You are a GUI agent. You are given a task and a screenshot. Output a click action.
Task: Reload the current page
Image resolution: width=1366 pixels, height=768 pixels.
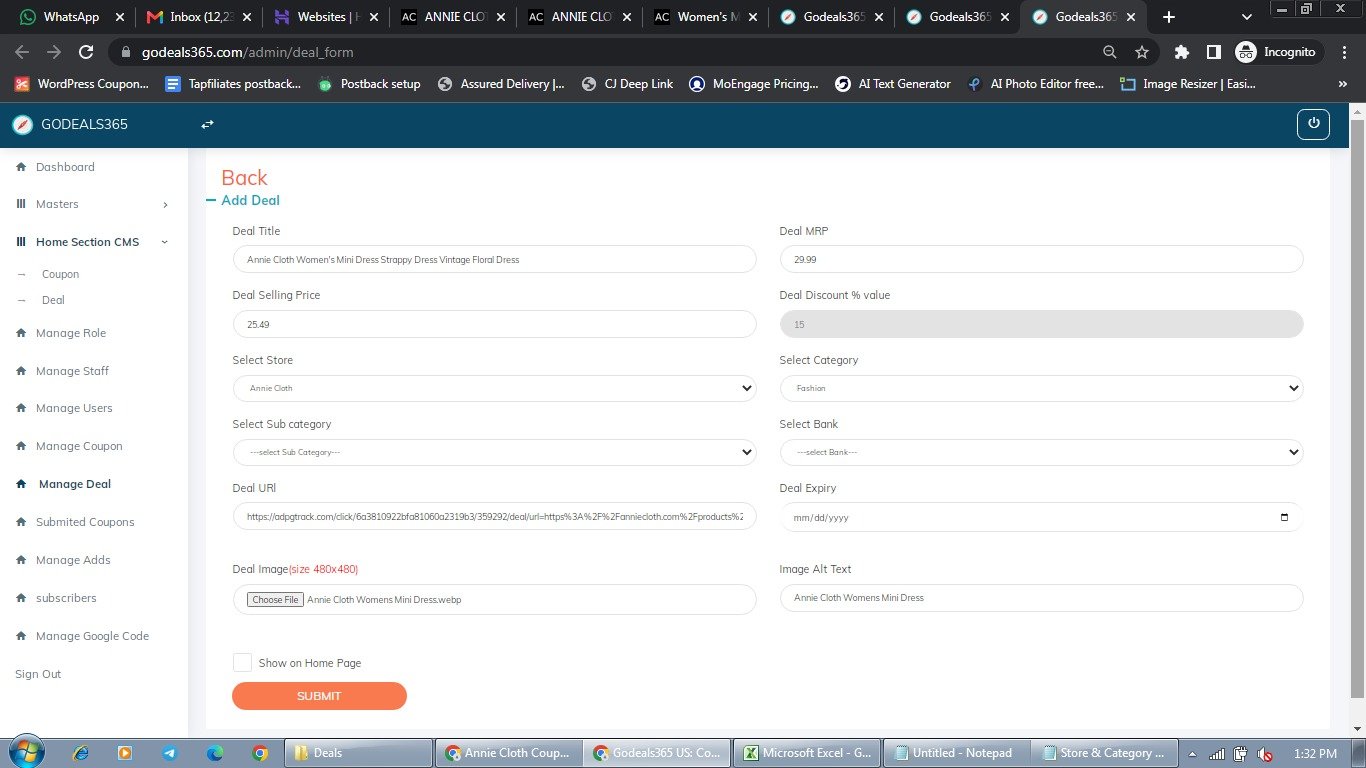(86, 52)
